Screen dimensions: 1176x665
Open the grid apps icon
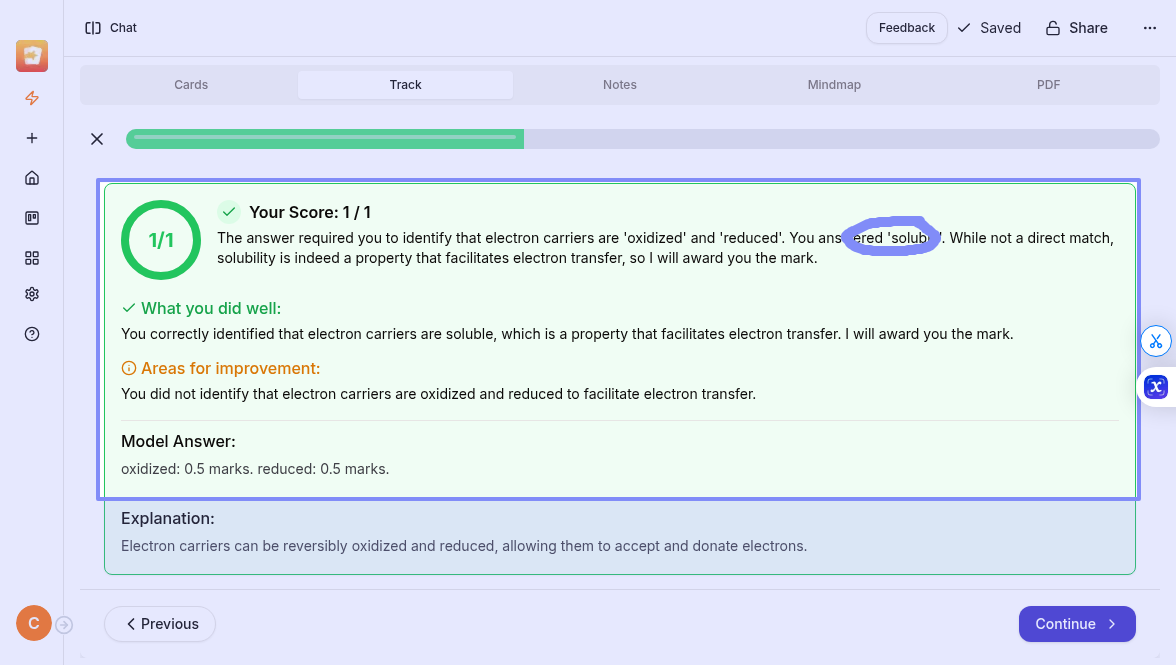tap(32, 258)
